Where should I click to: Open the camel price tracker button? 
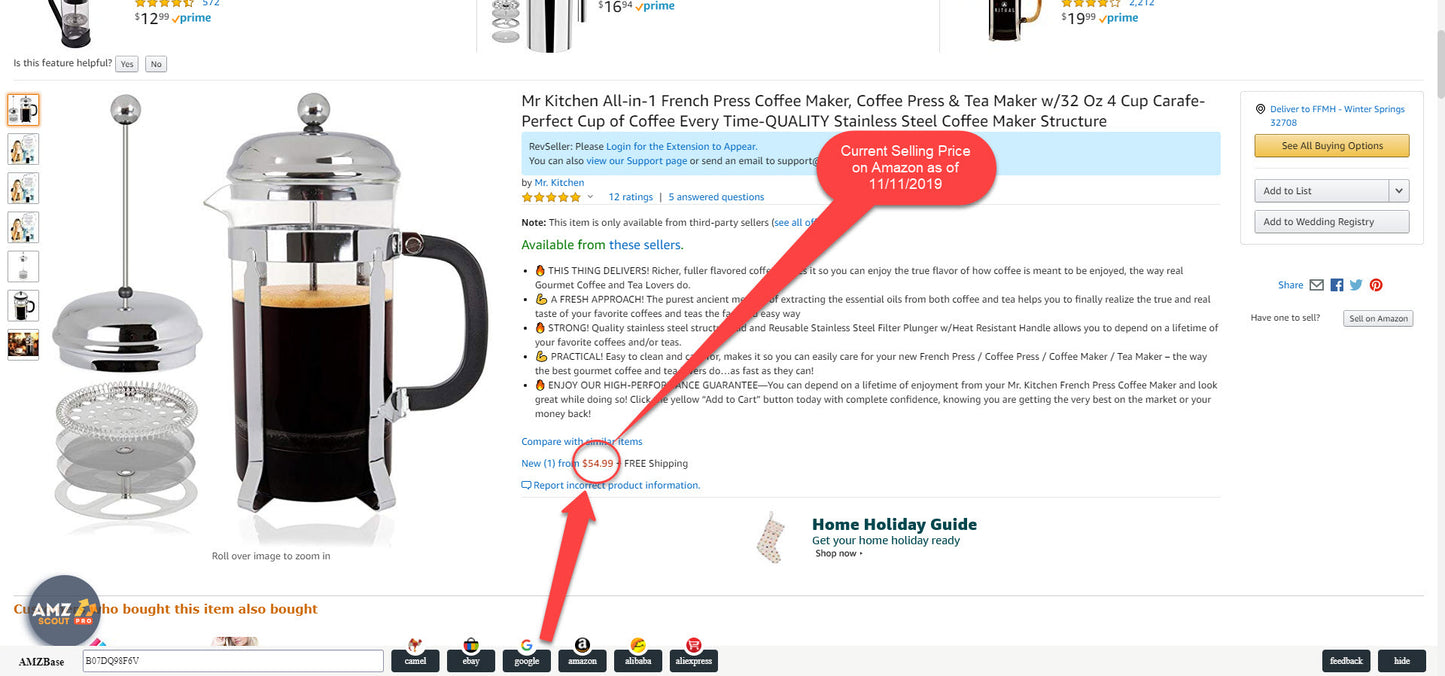pos(415,655)
